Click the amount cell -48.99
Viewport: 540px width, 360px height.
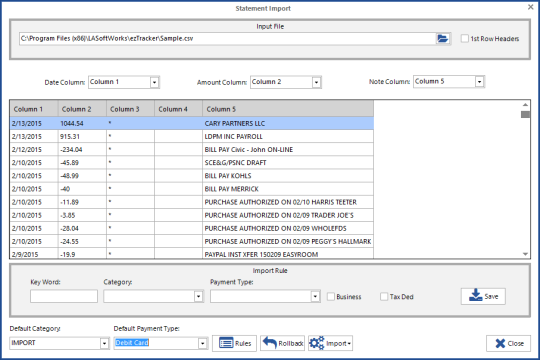pyautogui.click(x=82, y=176)
